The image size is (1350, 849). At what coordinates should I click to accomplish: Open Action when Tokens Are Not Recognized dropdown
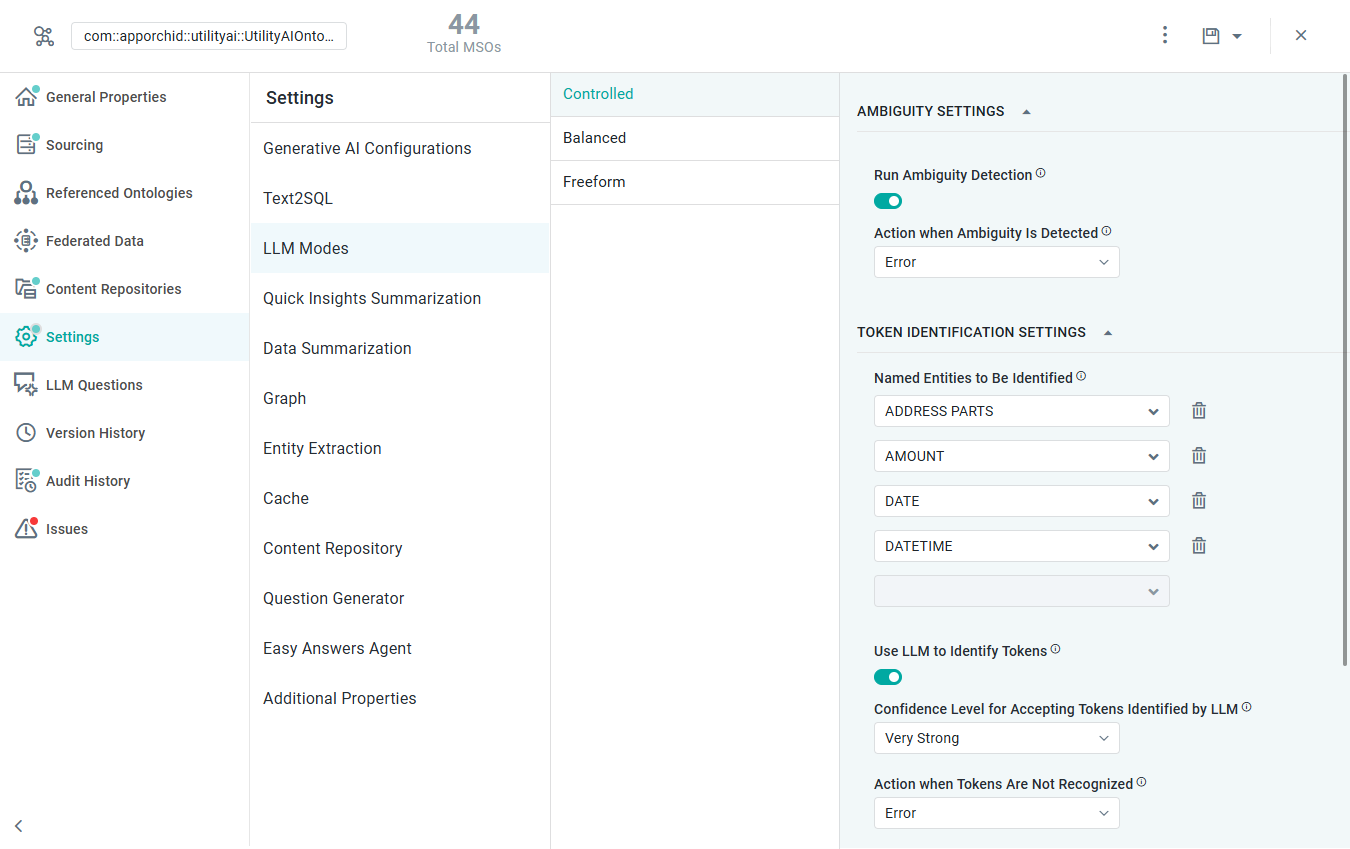pos(996,813)
